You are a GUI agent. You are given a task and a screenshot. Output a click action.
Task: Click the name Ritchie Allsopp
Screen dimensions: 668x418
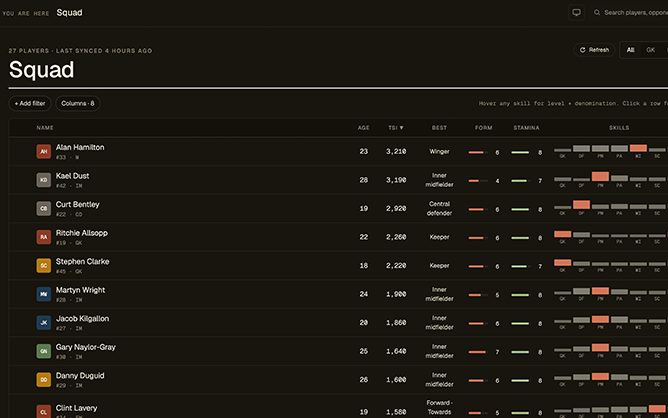pos(82,233)
